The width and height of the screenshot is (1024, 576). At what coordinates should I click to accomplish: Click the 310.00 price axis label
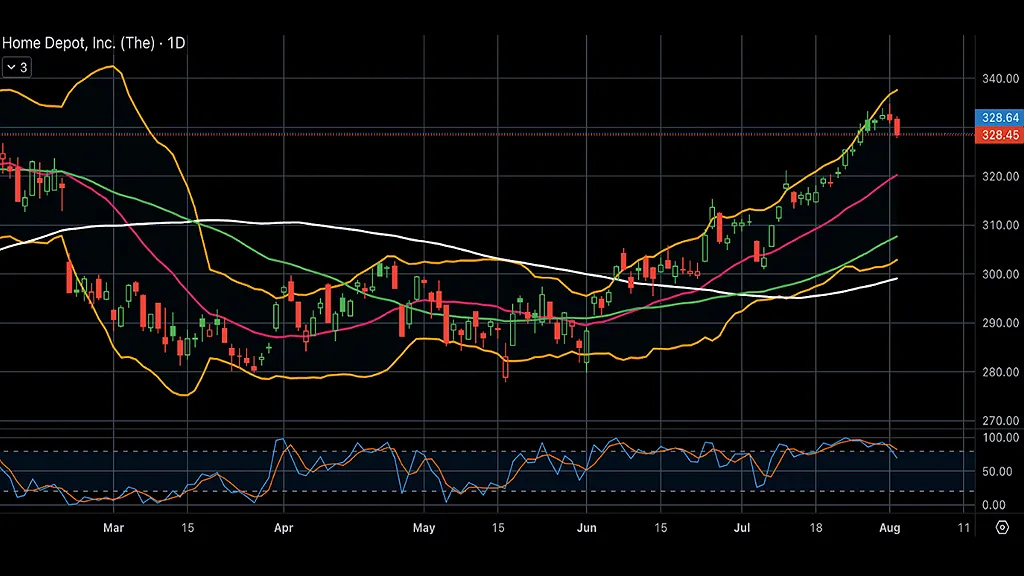1000,225
